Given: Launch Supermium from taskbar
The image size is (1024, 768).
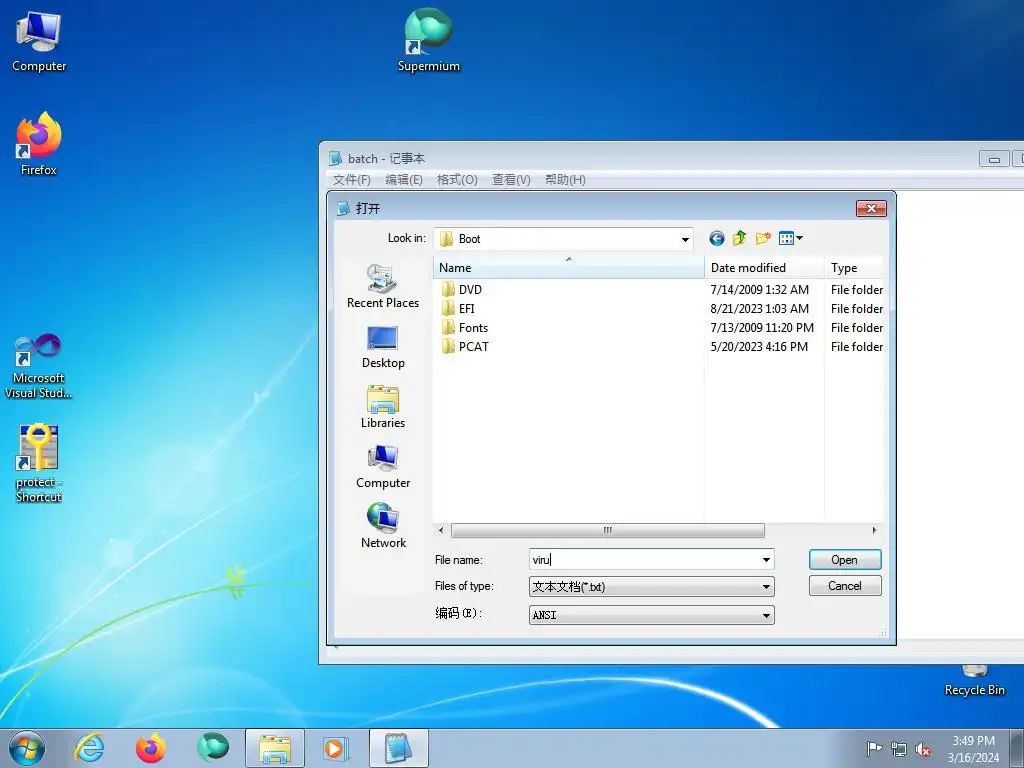Looking at the screenshot, I should click(x=213, y=748).
